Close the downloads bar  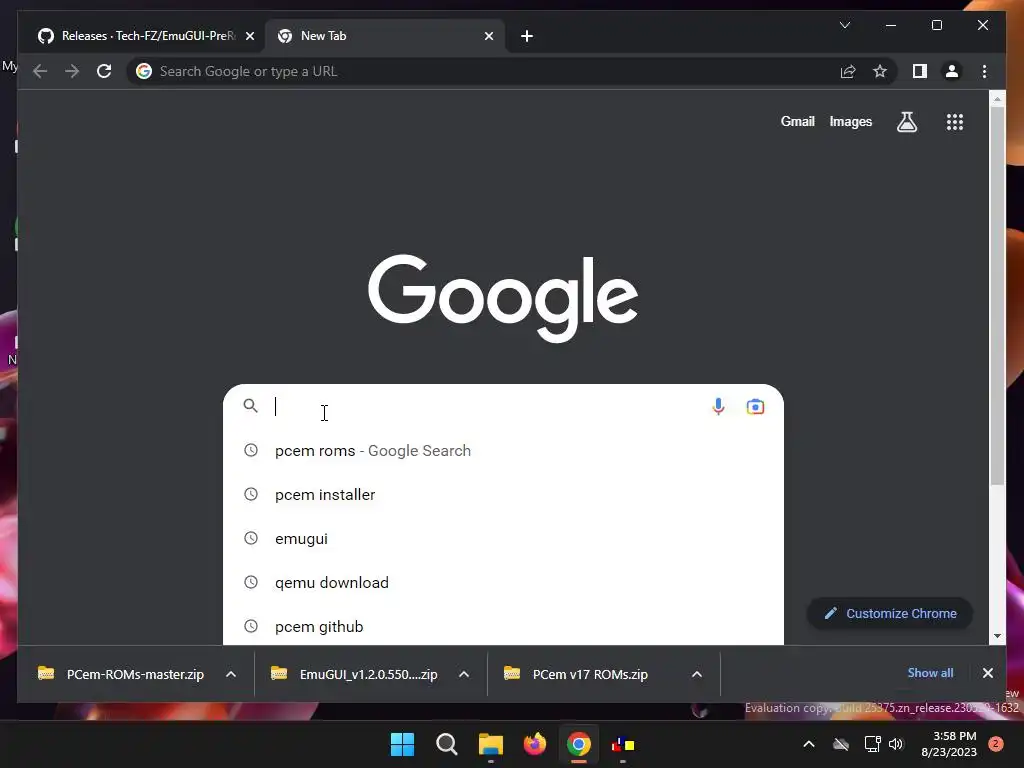tap(987, 673)
